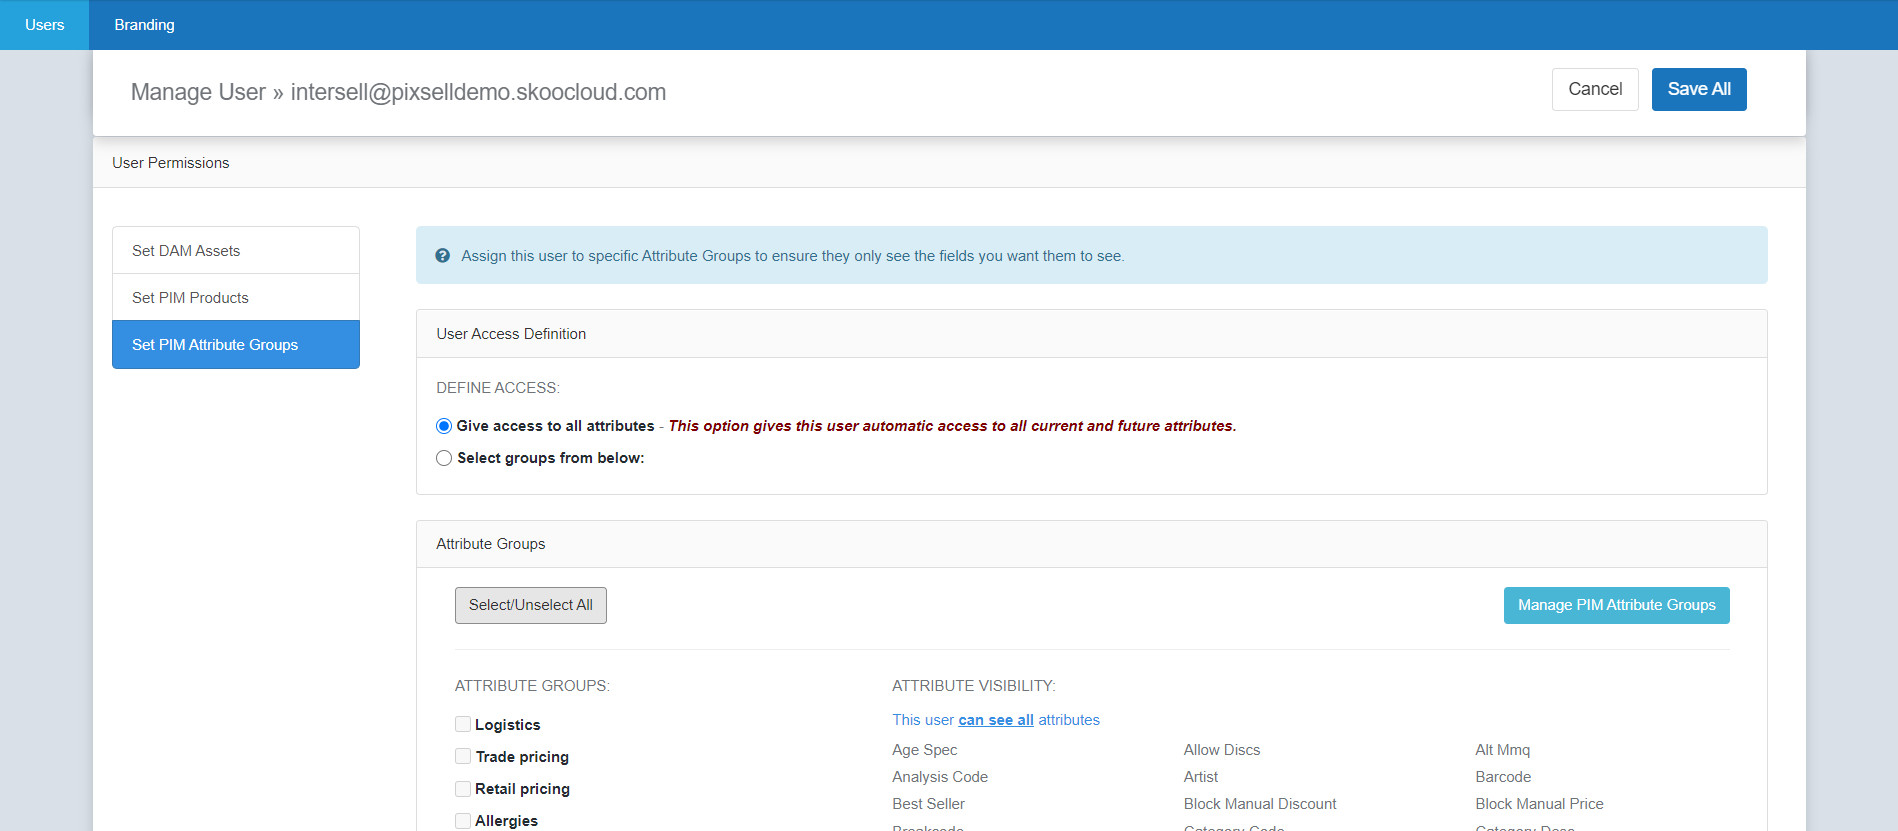Click Age Spec attribute text
Screen dimensions: 1898x831
point(925,750)
